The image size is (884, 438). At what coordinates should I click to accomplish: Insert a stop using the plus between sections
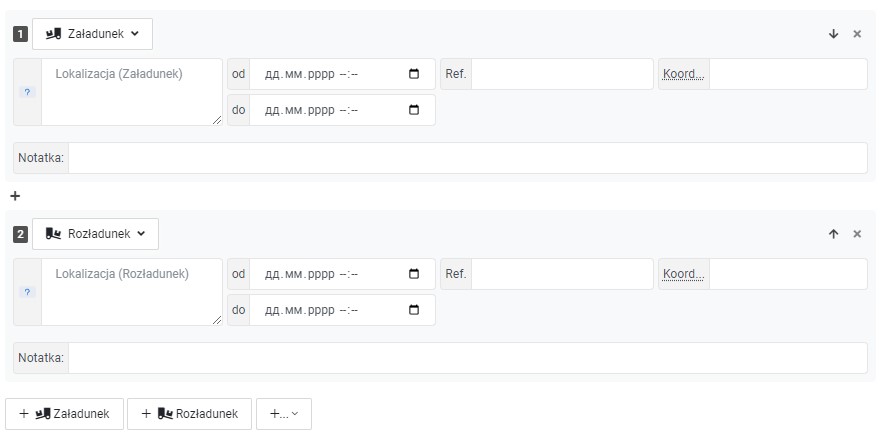[15, 196]
